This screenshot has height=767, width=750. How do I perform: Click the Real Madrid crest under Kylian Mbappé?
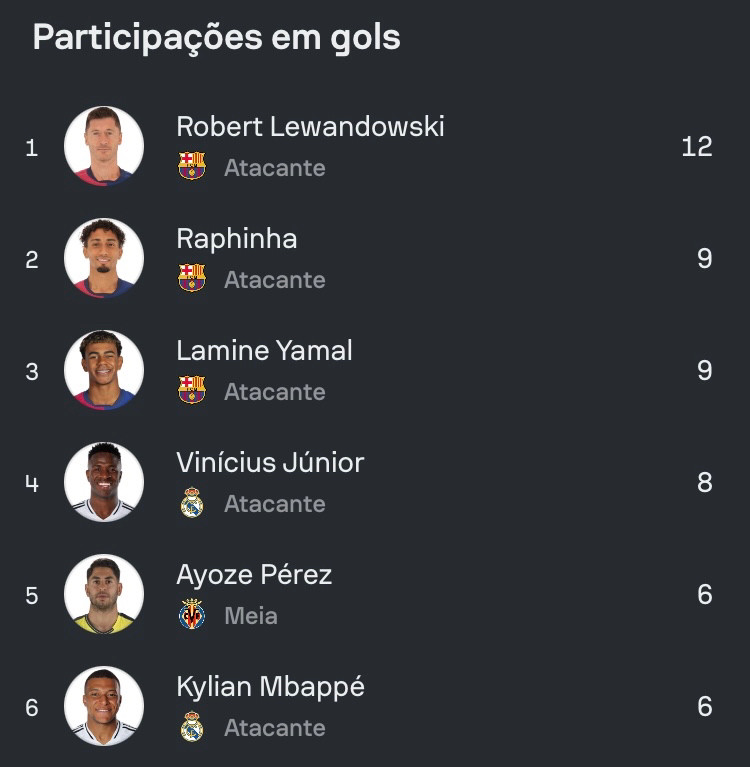(192, 726)
